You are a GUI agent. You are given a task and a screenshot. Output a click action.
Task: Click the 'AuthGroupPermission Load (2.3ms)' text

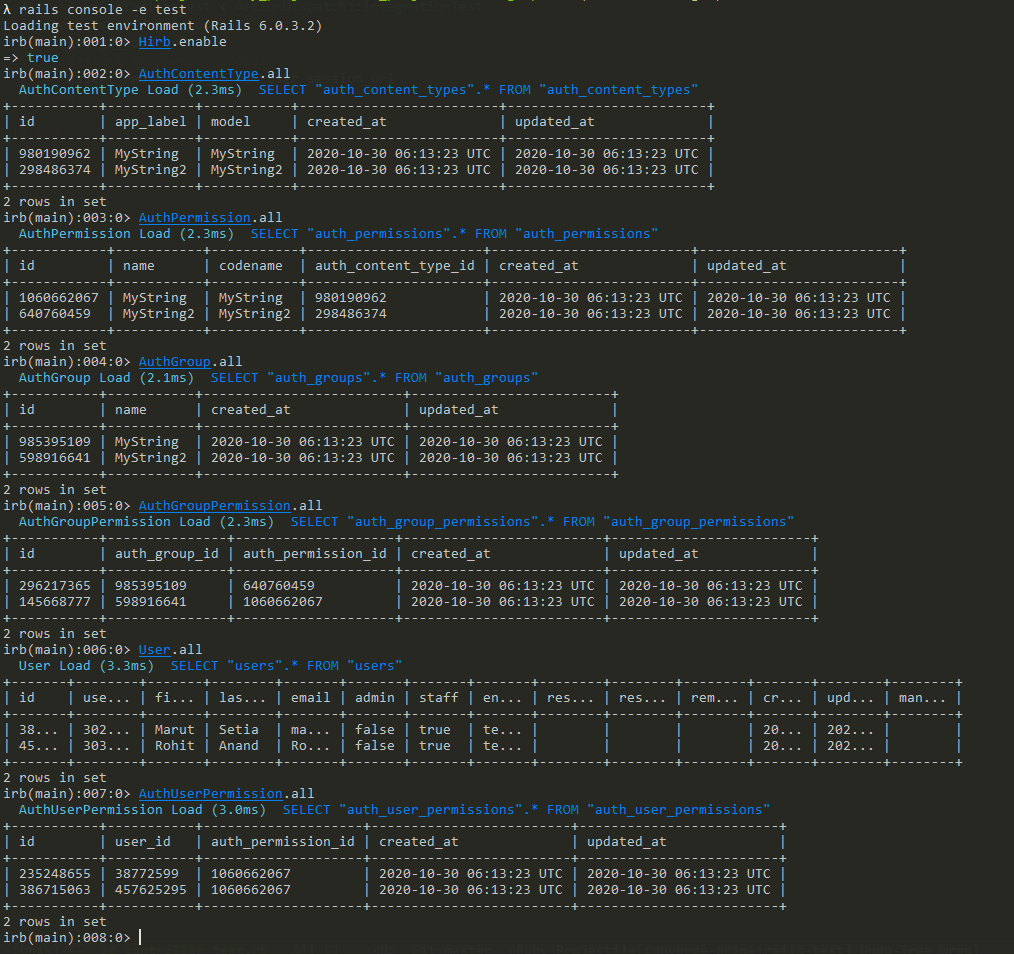[x=147, y=522]
